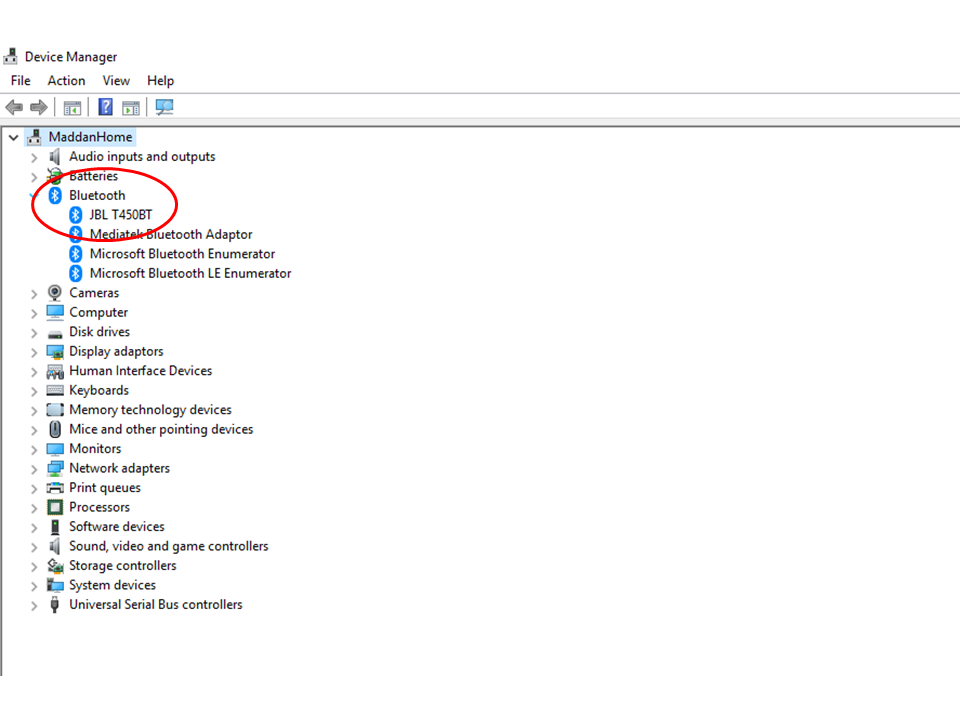Expand the System devices category
The height and width of the screenshot is (720, 960).
(34, 587)
